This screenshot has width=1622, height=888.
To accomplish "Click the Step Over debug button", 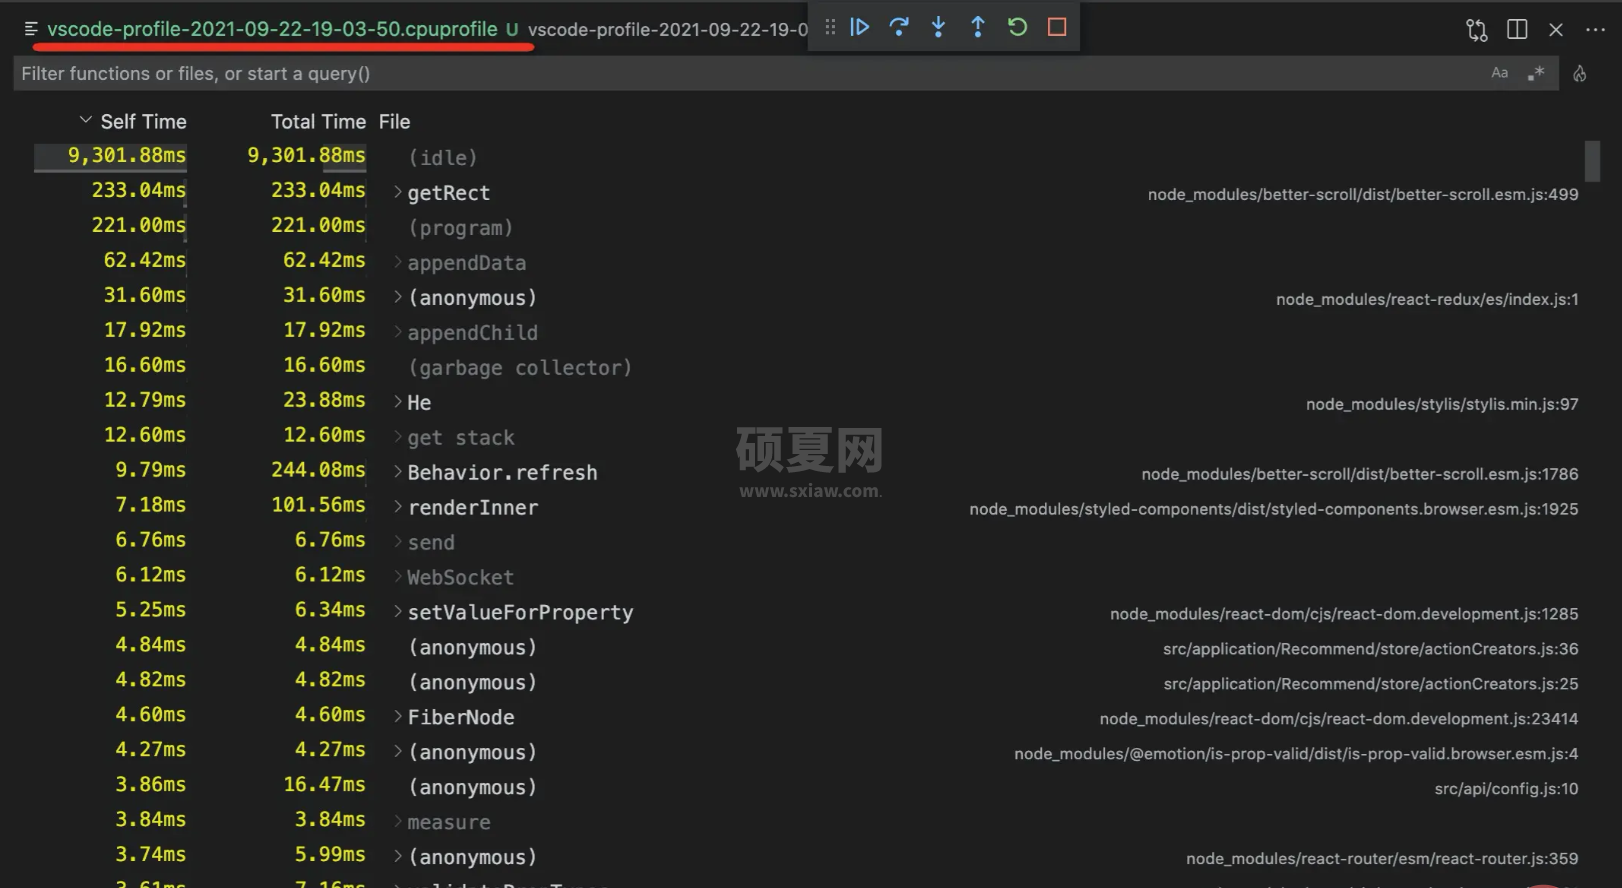I will pyautogui.click(x=899, y=27).
